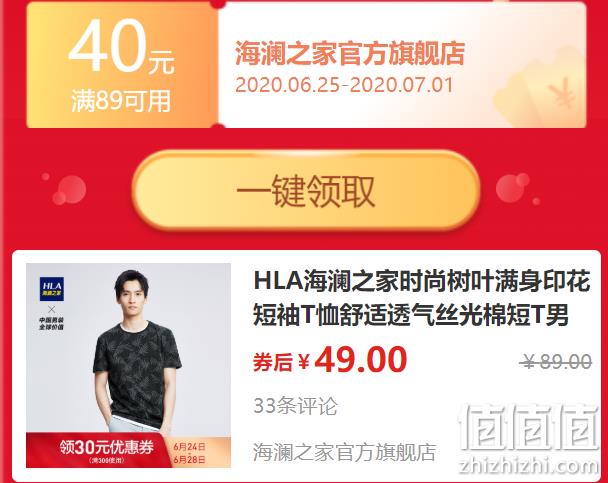608x483 pixels.
Task: Click the X symbol under the HLA logo
Action: click(51, 309)
